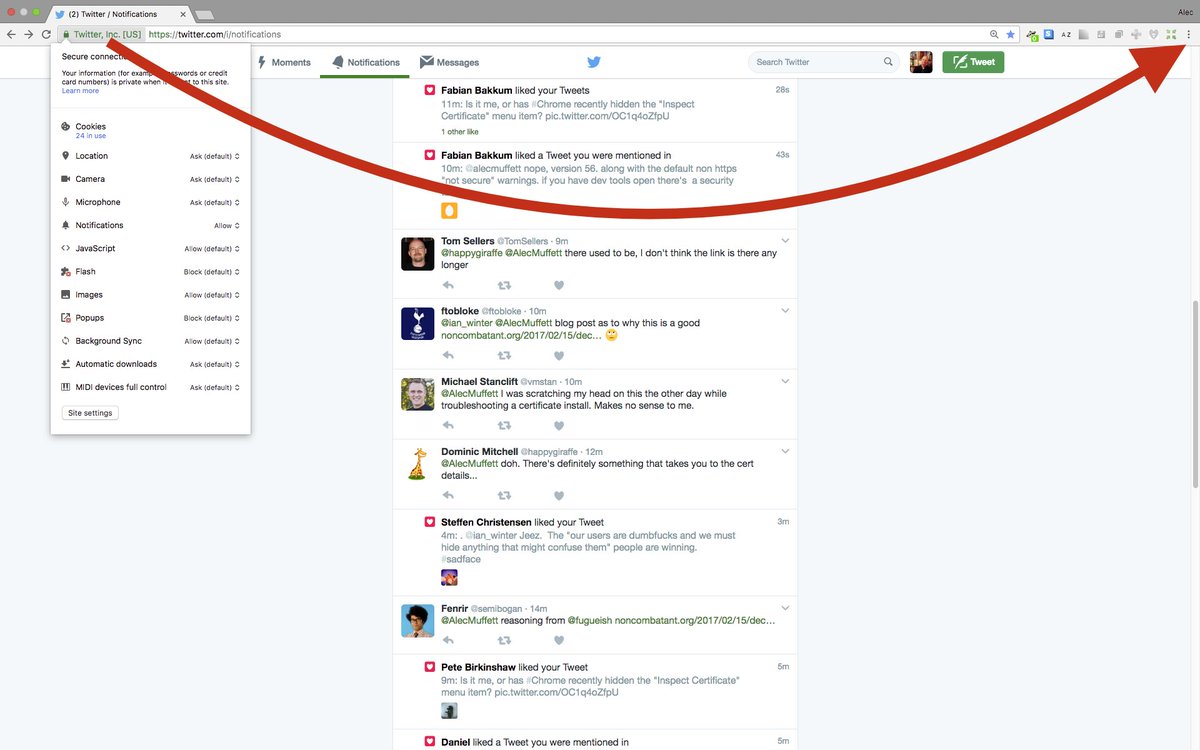Open Dominic Mitchell's giraffe avatar
Screen dimensions: 1200x750
point(417,464)
